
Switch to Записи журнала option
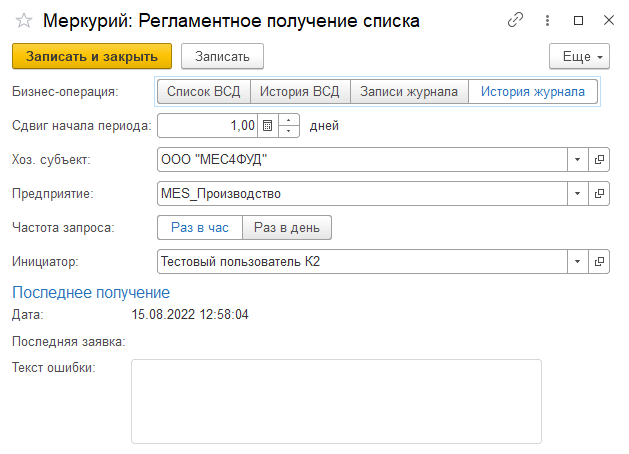(x=409, y=92)
